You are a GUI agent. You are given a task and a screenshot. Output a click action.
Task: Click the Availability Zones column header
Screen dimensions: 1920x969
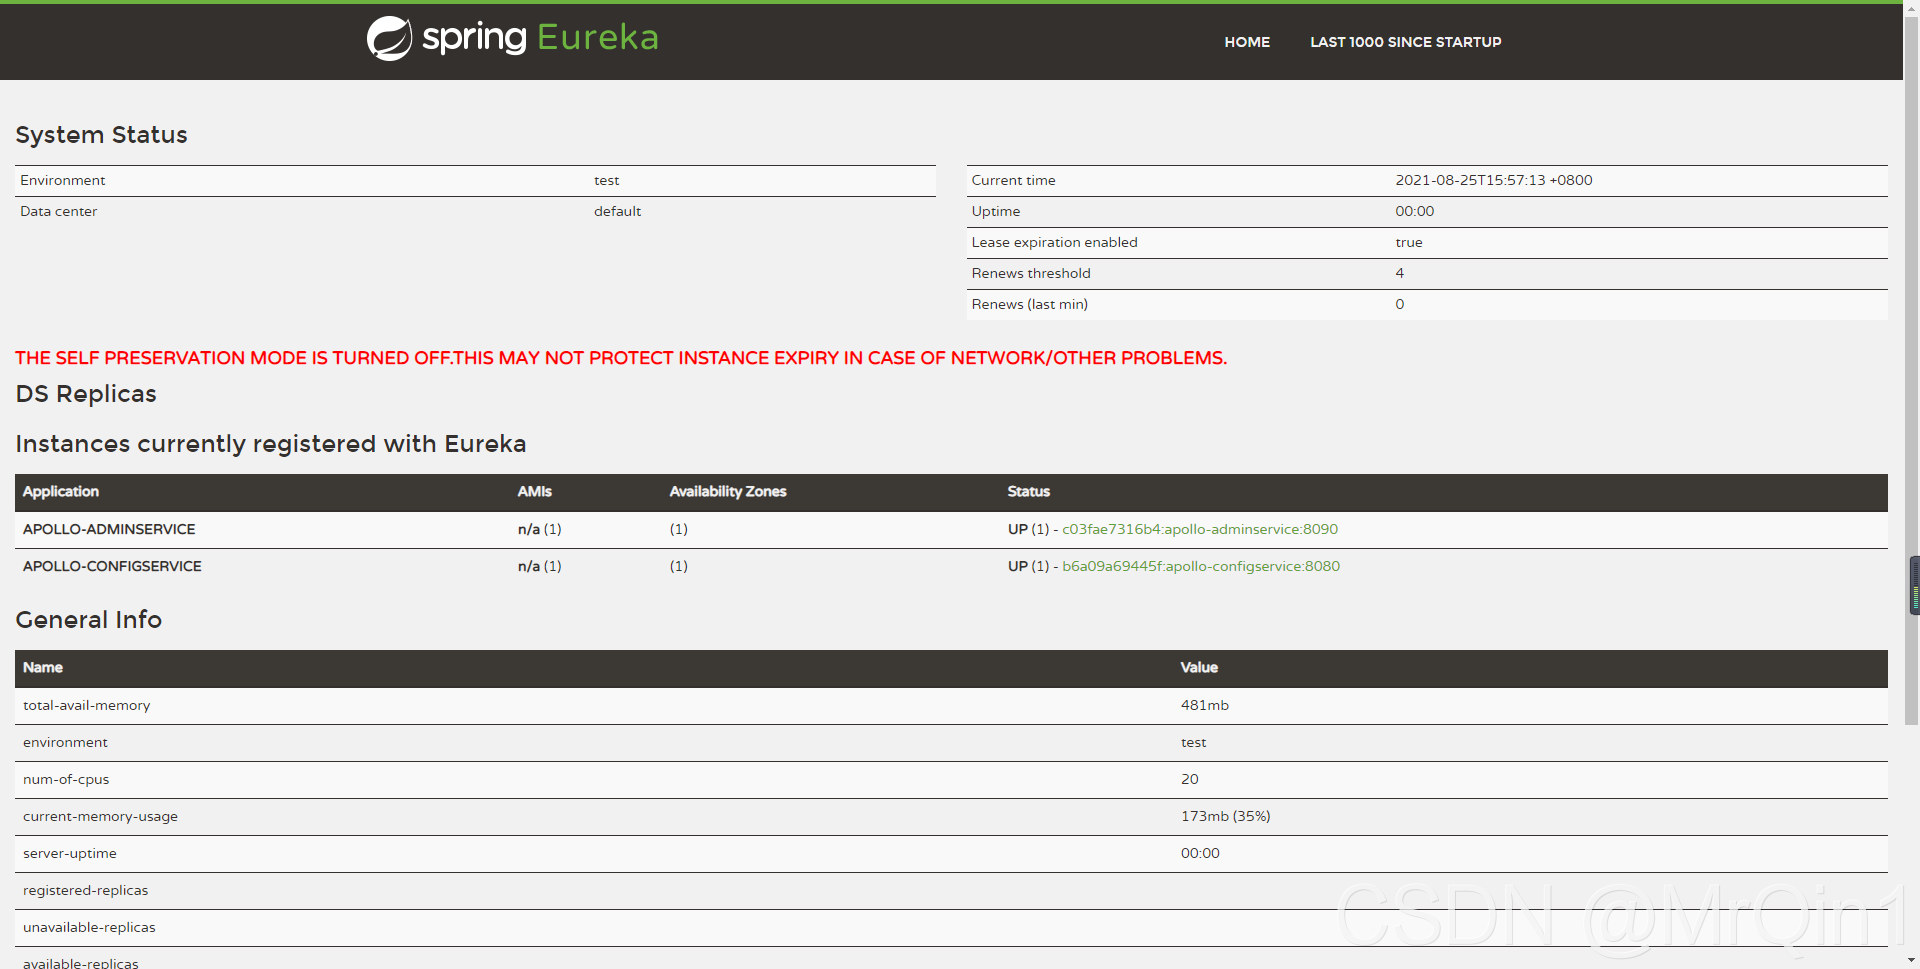tap(728, 491)
